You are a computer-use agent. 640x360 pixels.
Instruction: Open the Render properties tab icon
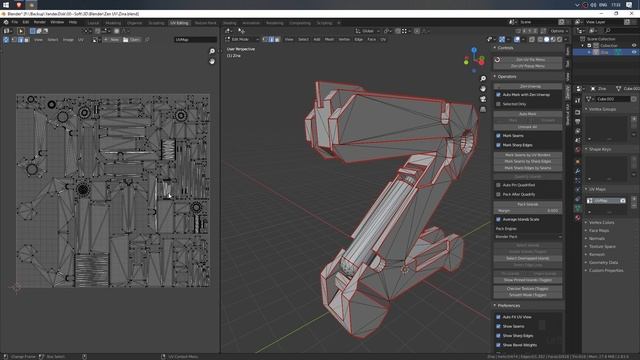(x=578, y=112)
